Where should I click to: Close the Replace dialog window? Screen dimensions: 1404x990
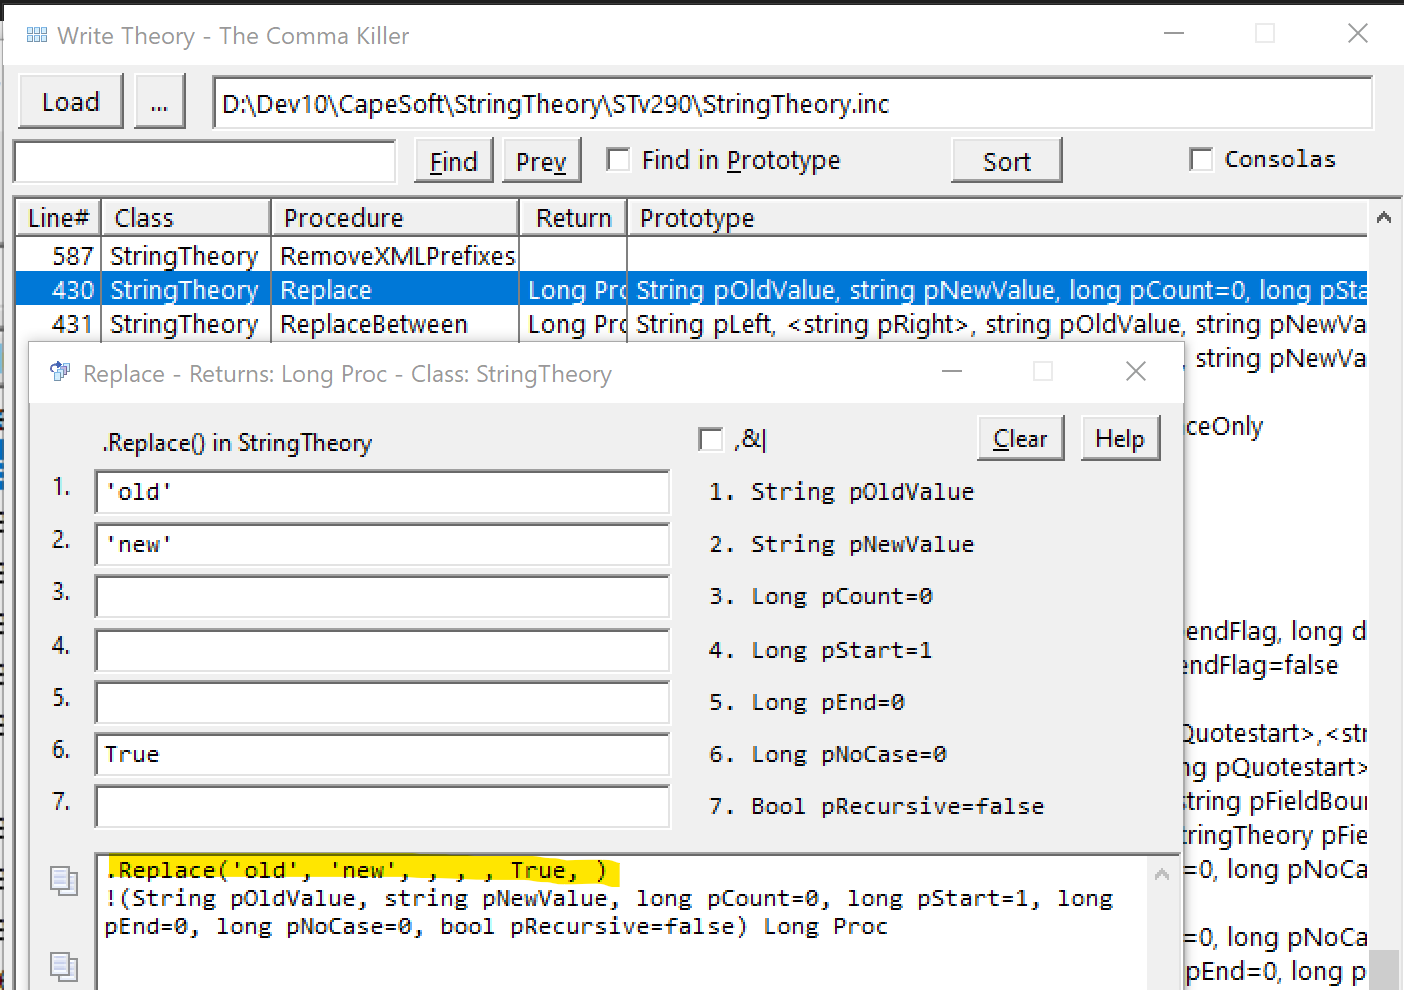[x=1135, y=372]
